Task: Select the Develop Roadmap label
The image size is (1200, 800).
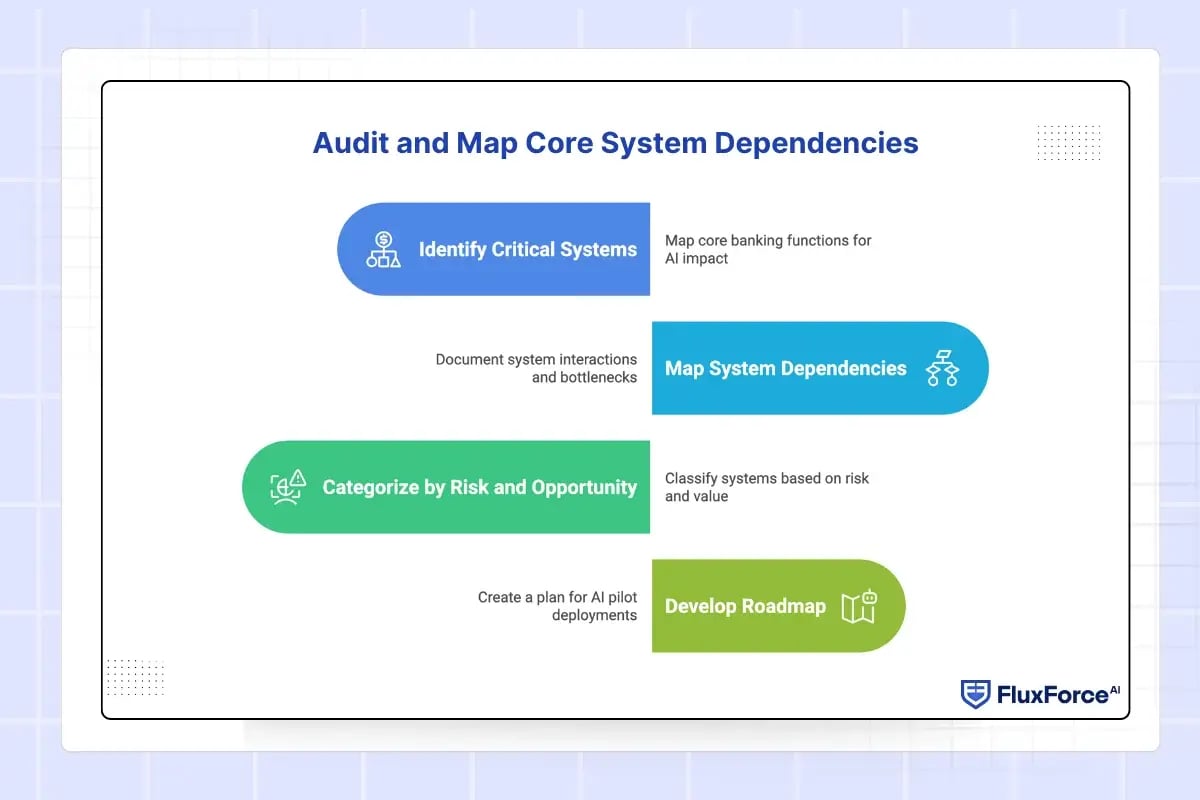Action: [x=745, y=606]
